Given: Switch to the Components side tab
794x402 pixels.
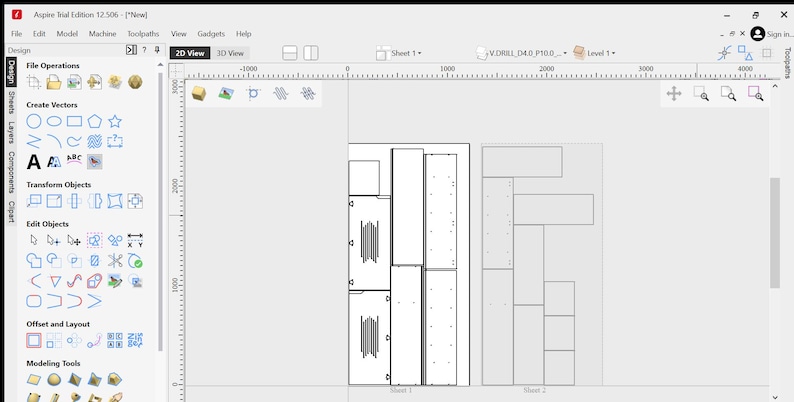Looking at the screenshot, I should pos(11,172).
